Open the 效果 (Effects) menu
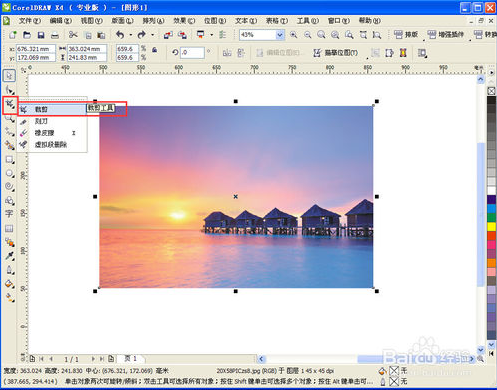Viewport: 497px width, 390px height. [184, 21]
